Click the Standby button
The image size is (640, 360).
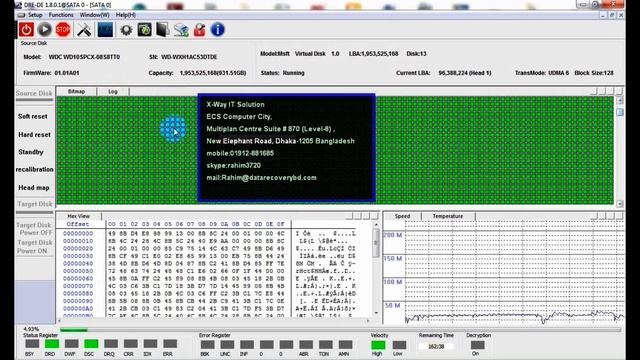coord(31,152)
